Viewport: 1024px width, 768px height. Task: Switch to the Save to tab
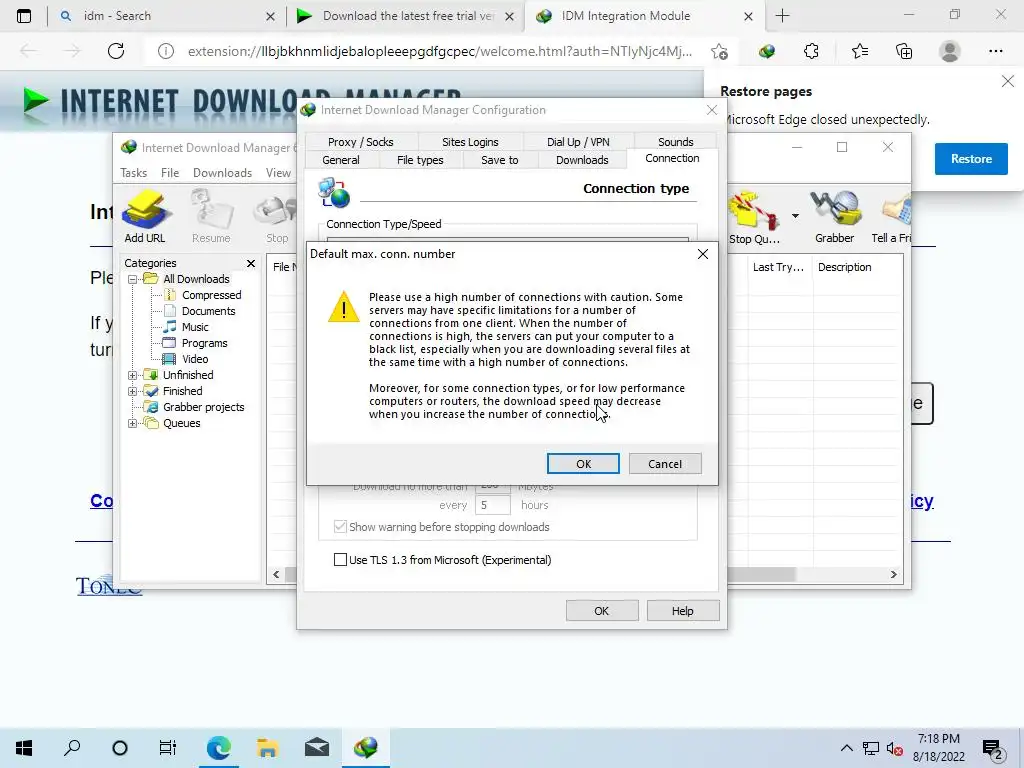pyautogui.click(x=500, y=160)
